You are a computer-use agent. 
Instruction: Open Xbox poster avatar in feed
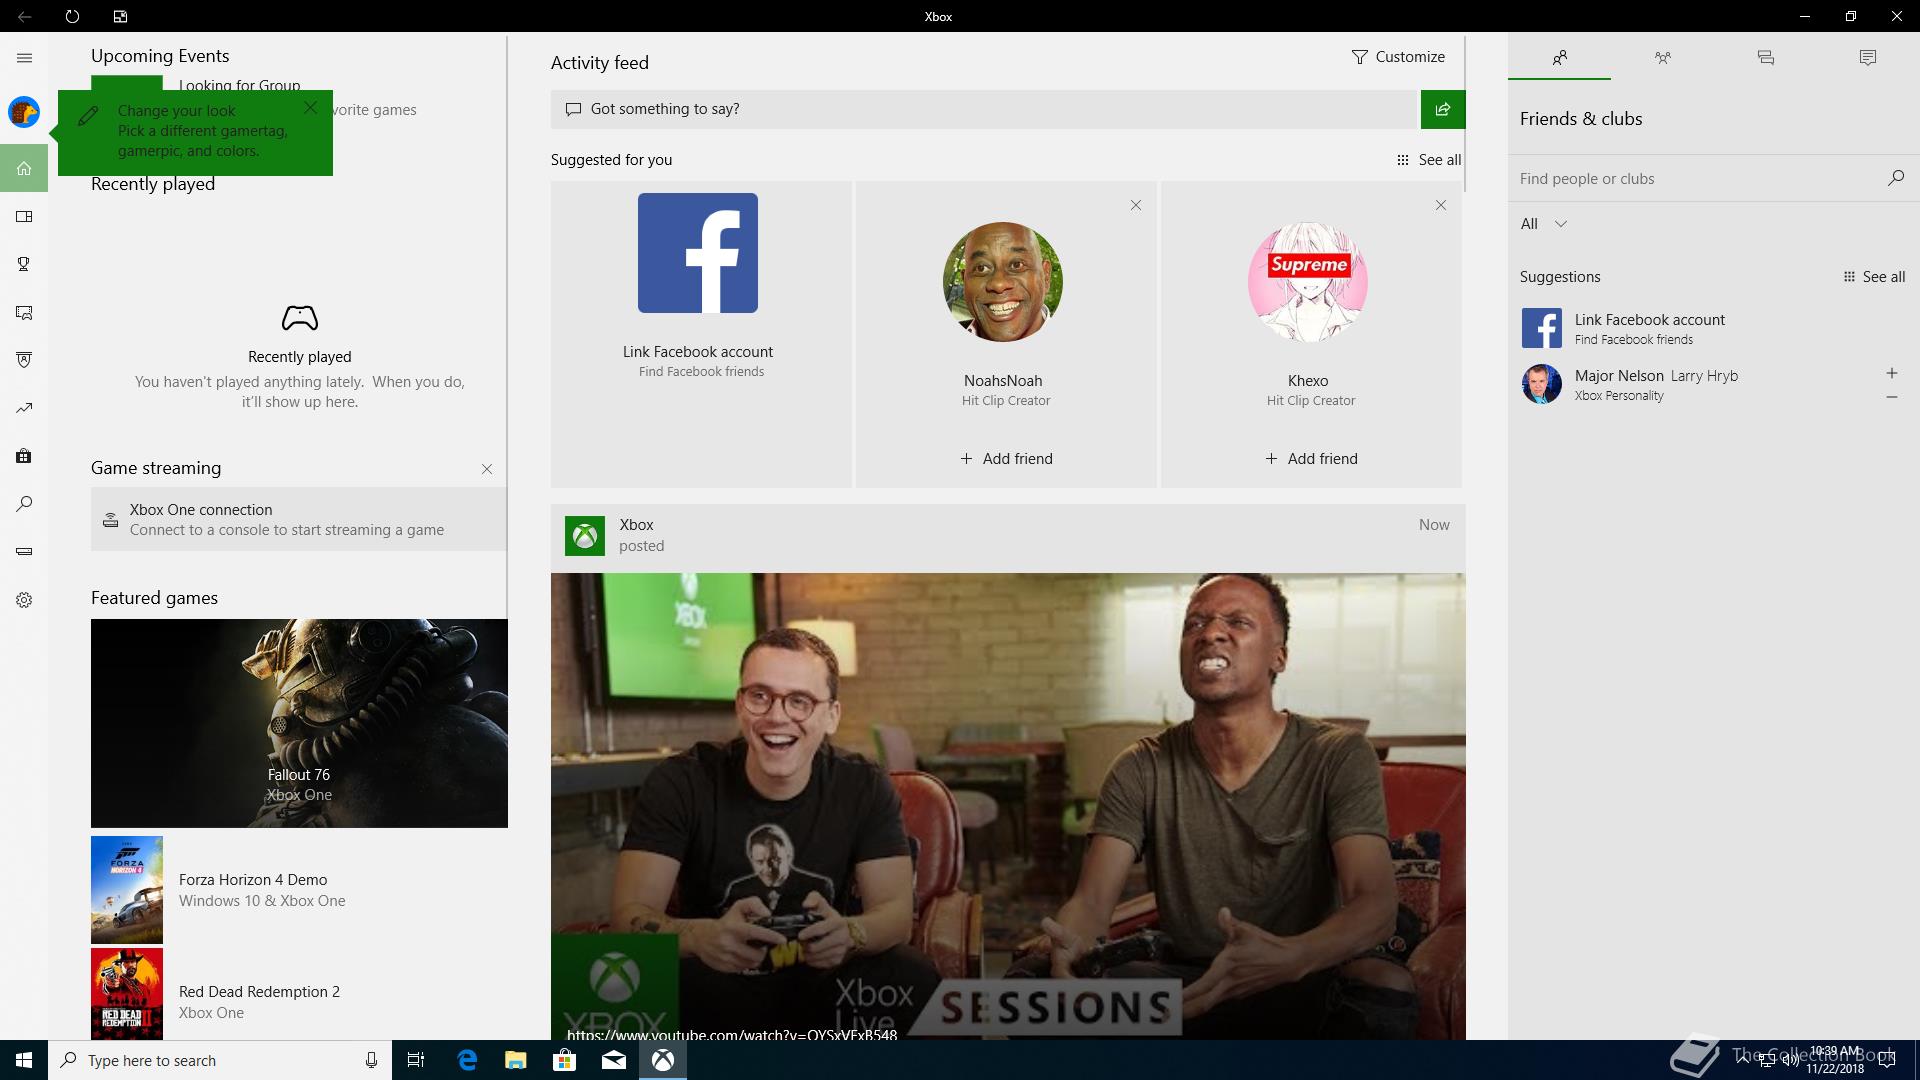(585, 536)
